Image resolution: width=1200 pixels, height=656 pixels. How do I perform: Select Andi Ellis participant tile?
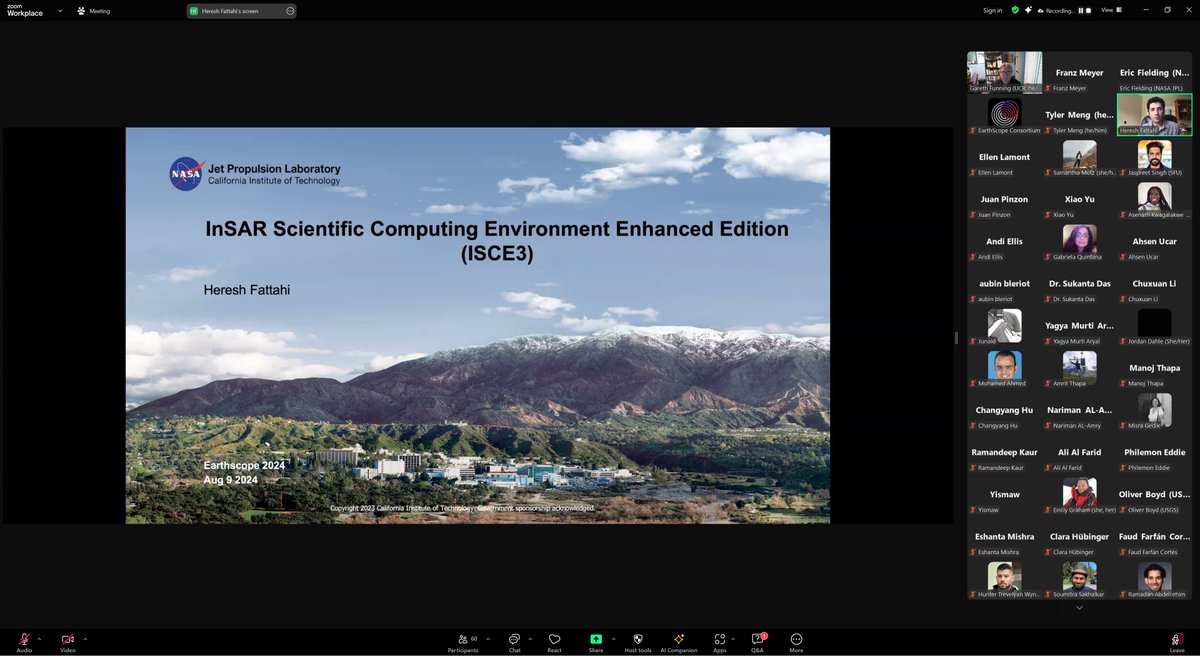(x=1004, y=242)
